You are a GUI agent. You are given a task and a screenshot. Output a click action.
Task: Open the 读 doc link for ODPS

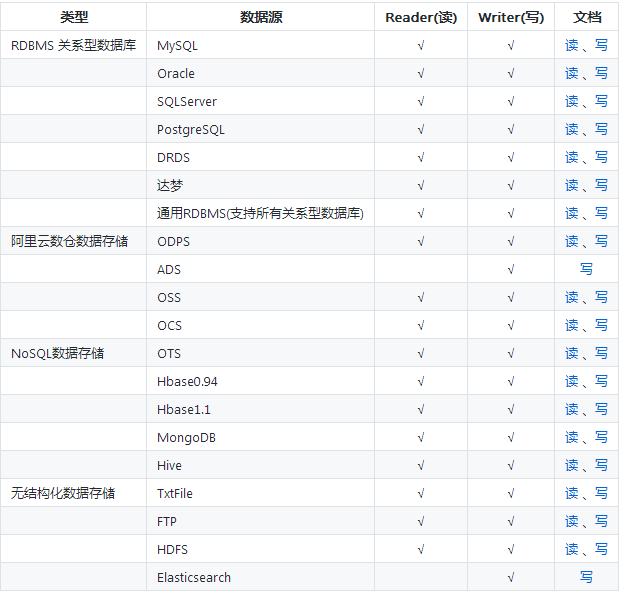pos(572,241)
